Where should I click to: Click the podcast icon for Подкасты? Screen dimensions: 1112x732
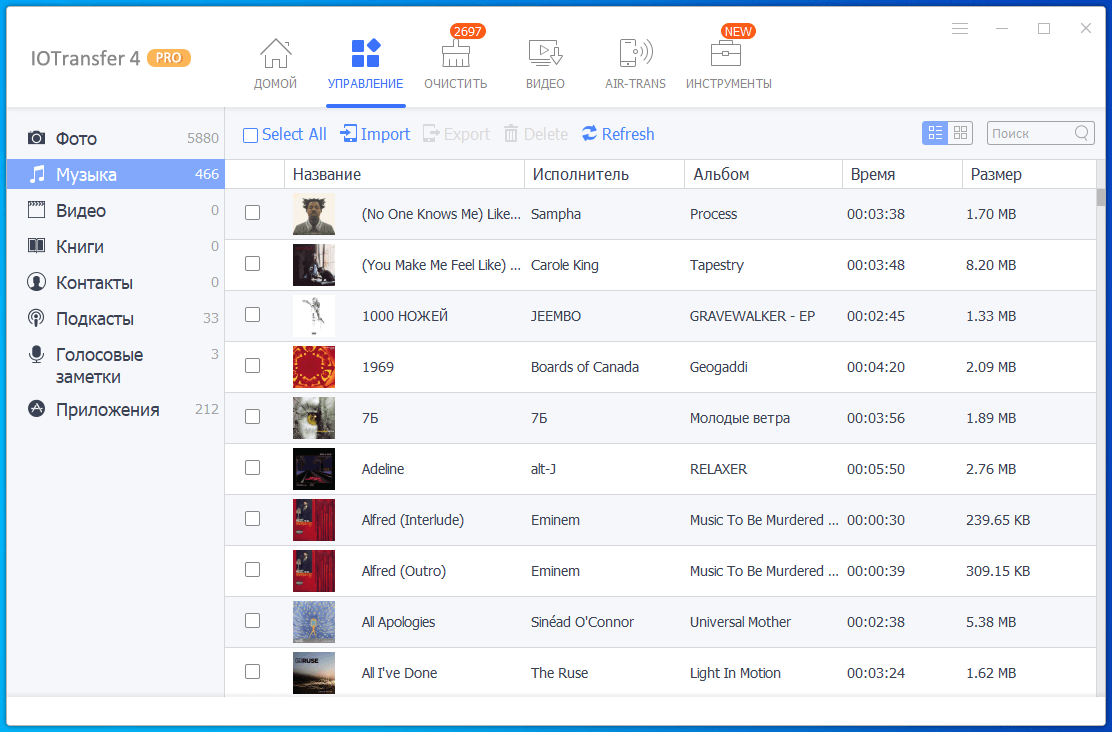tap(36, 318)
